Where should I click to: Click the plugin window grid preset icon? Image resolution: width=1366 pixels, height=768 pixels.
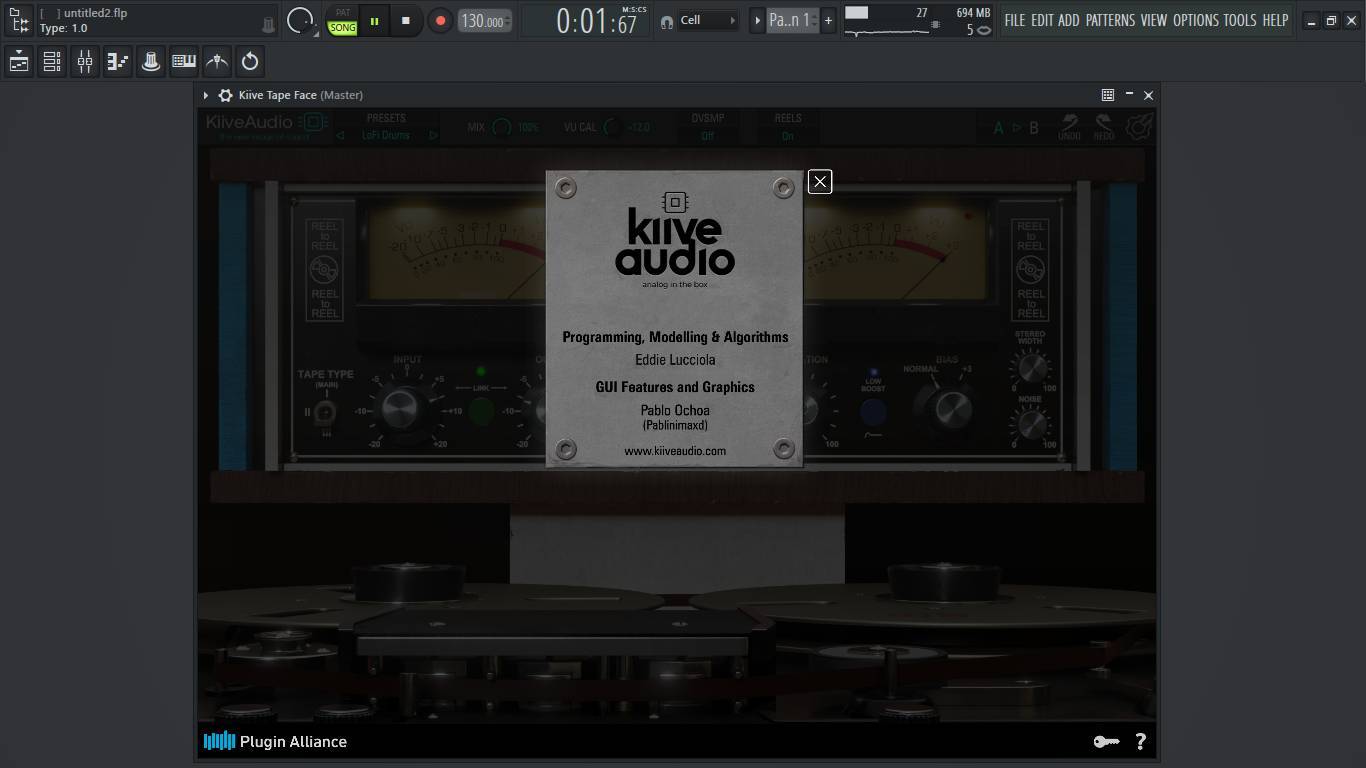pyautogui.click(x=1108, y=95)
